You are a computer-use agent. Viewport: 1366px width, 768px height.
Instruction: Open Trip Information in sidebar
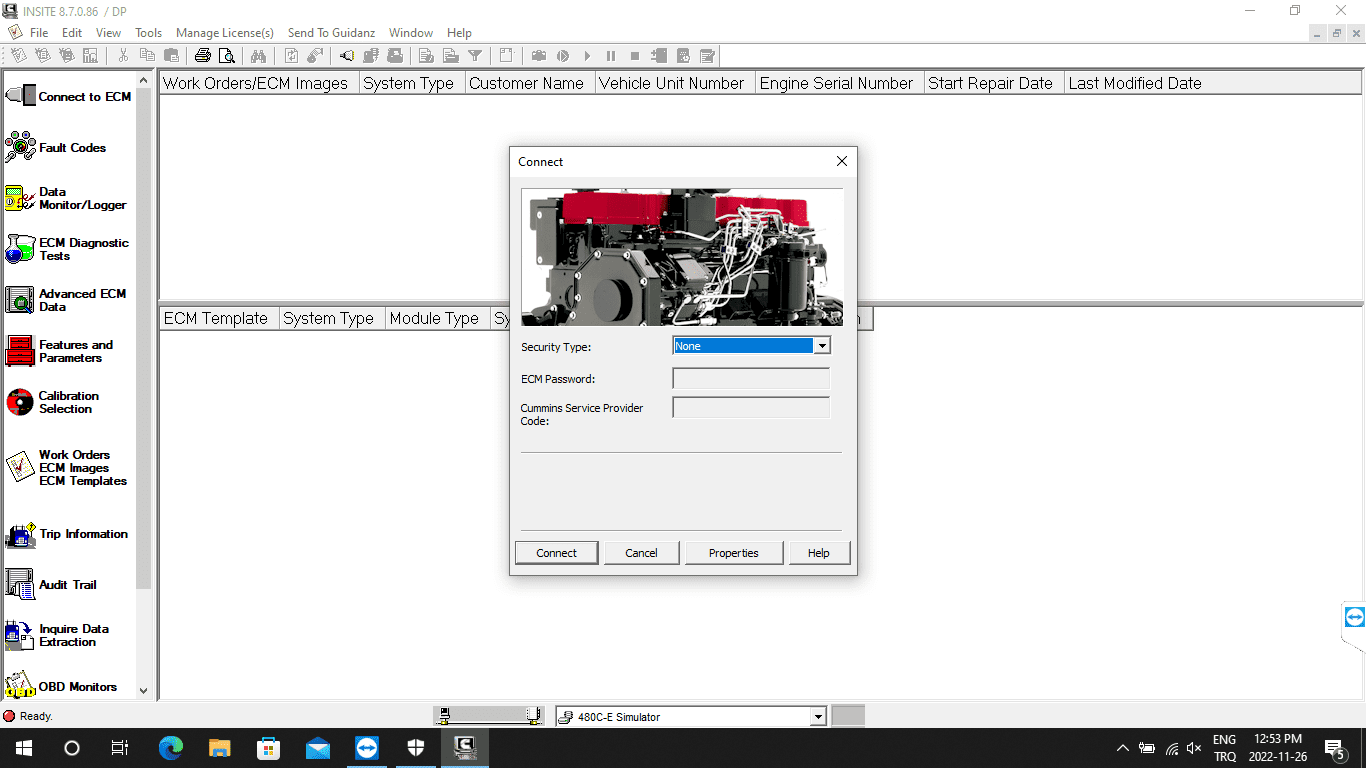click(21, 535)
